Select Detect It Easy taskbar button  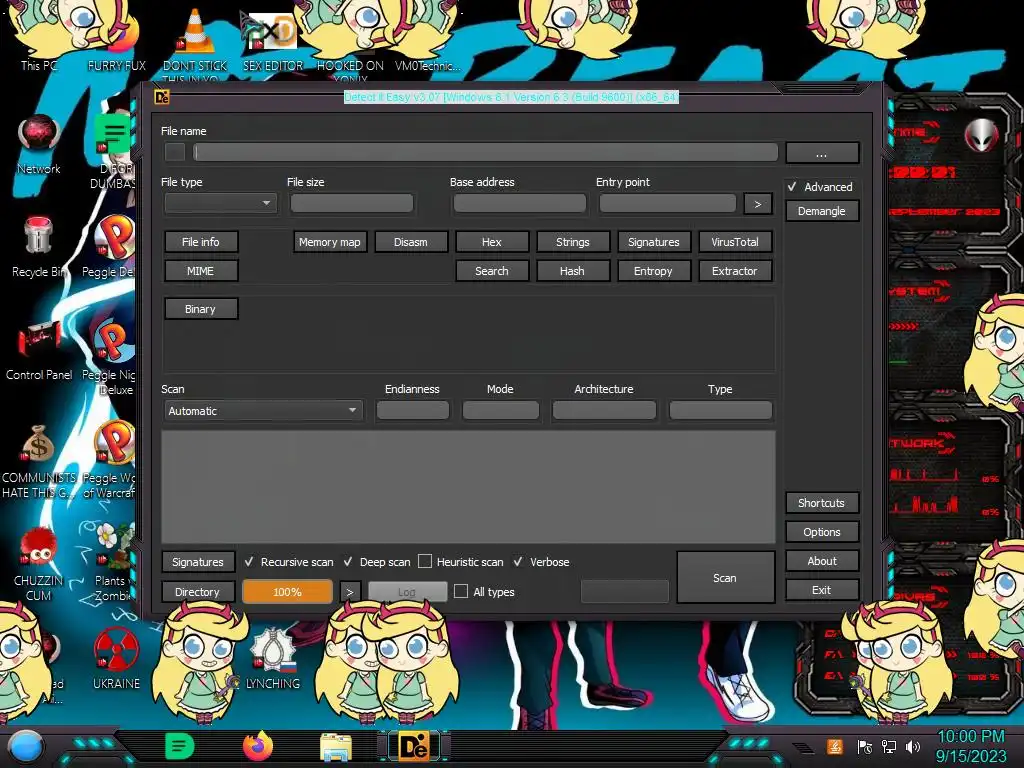[x=414, y=746]
